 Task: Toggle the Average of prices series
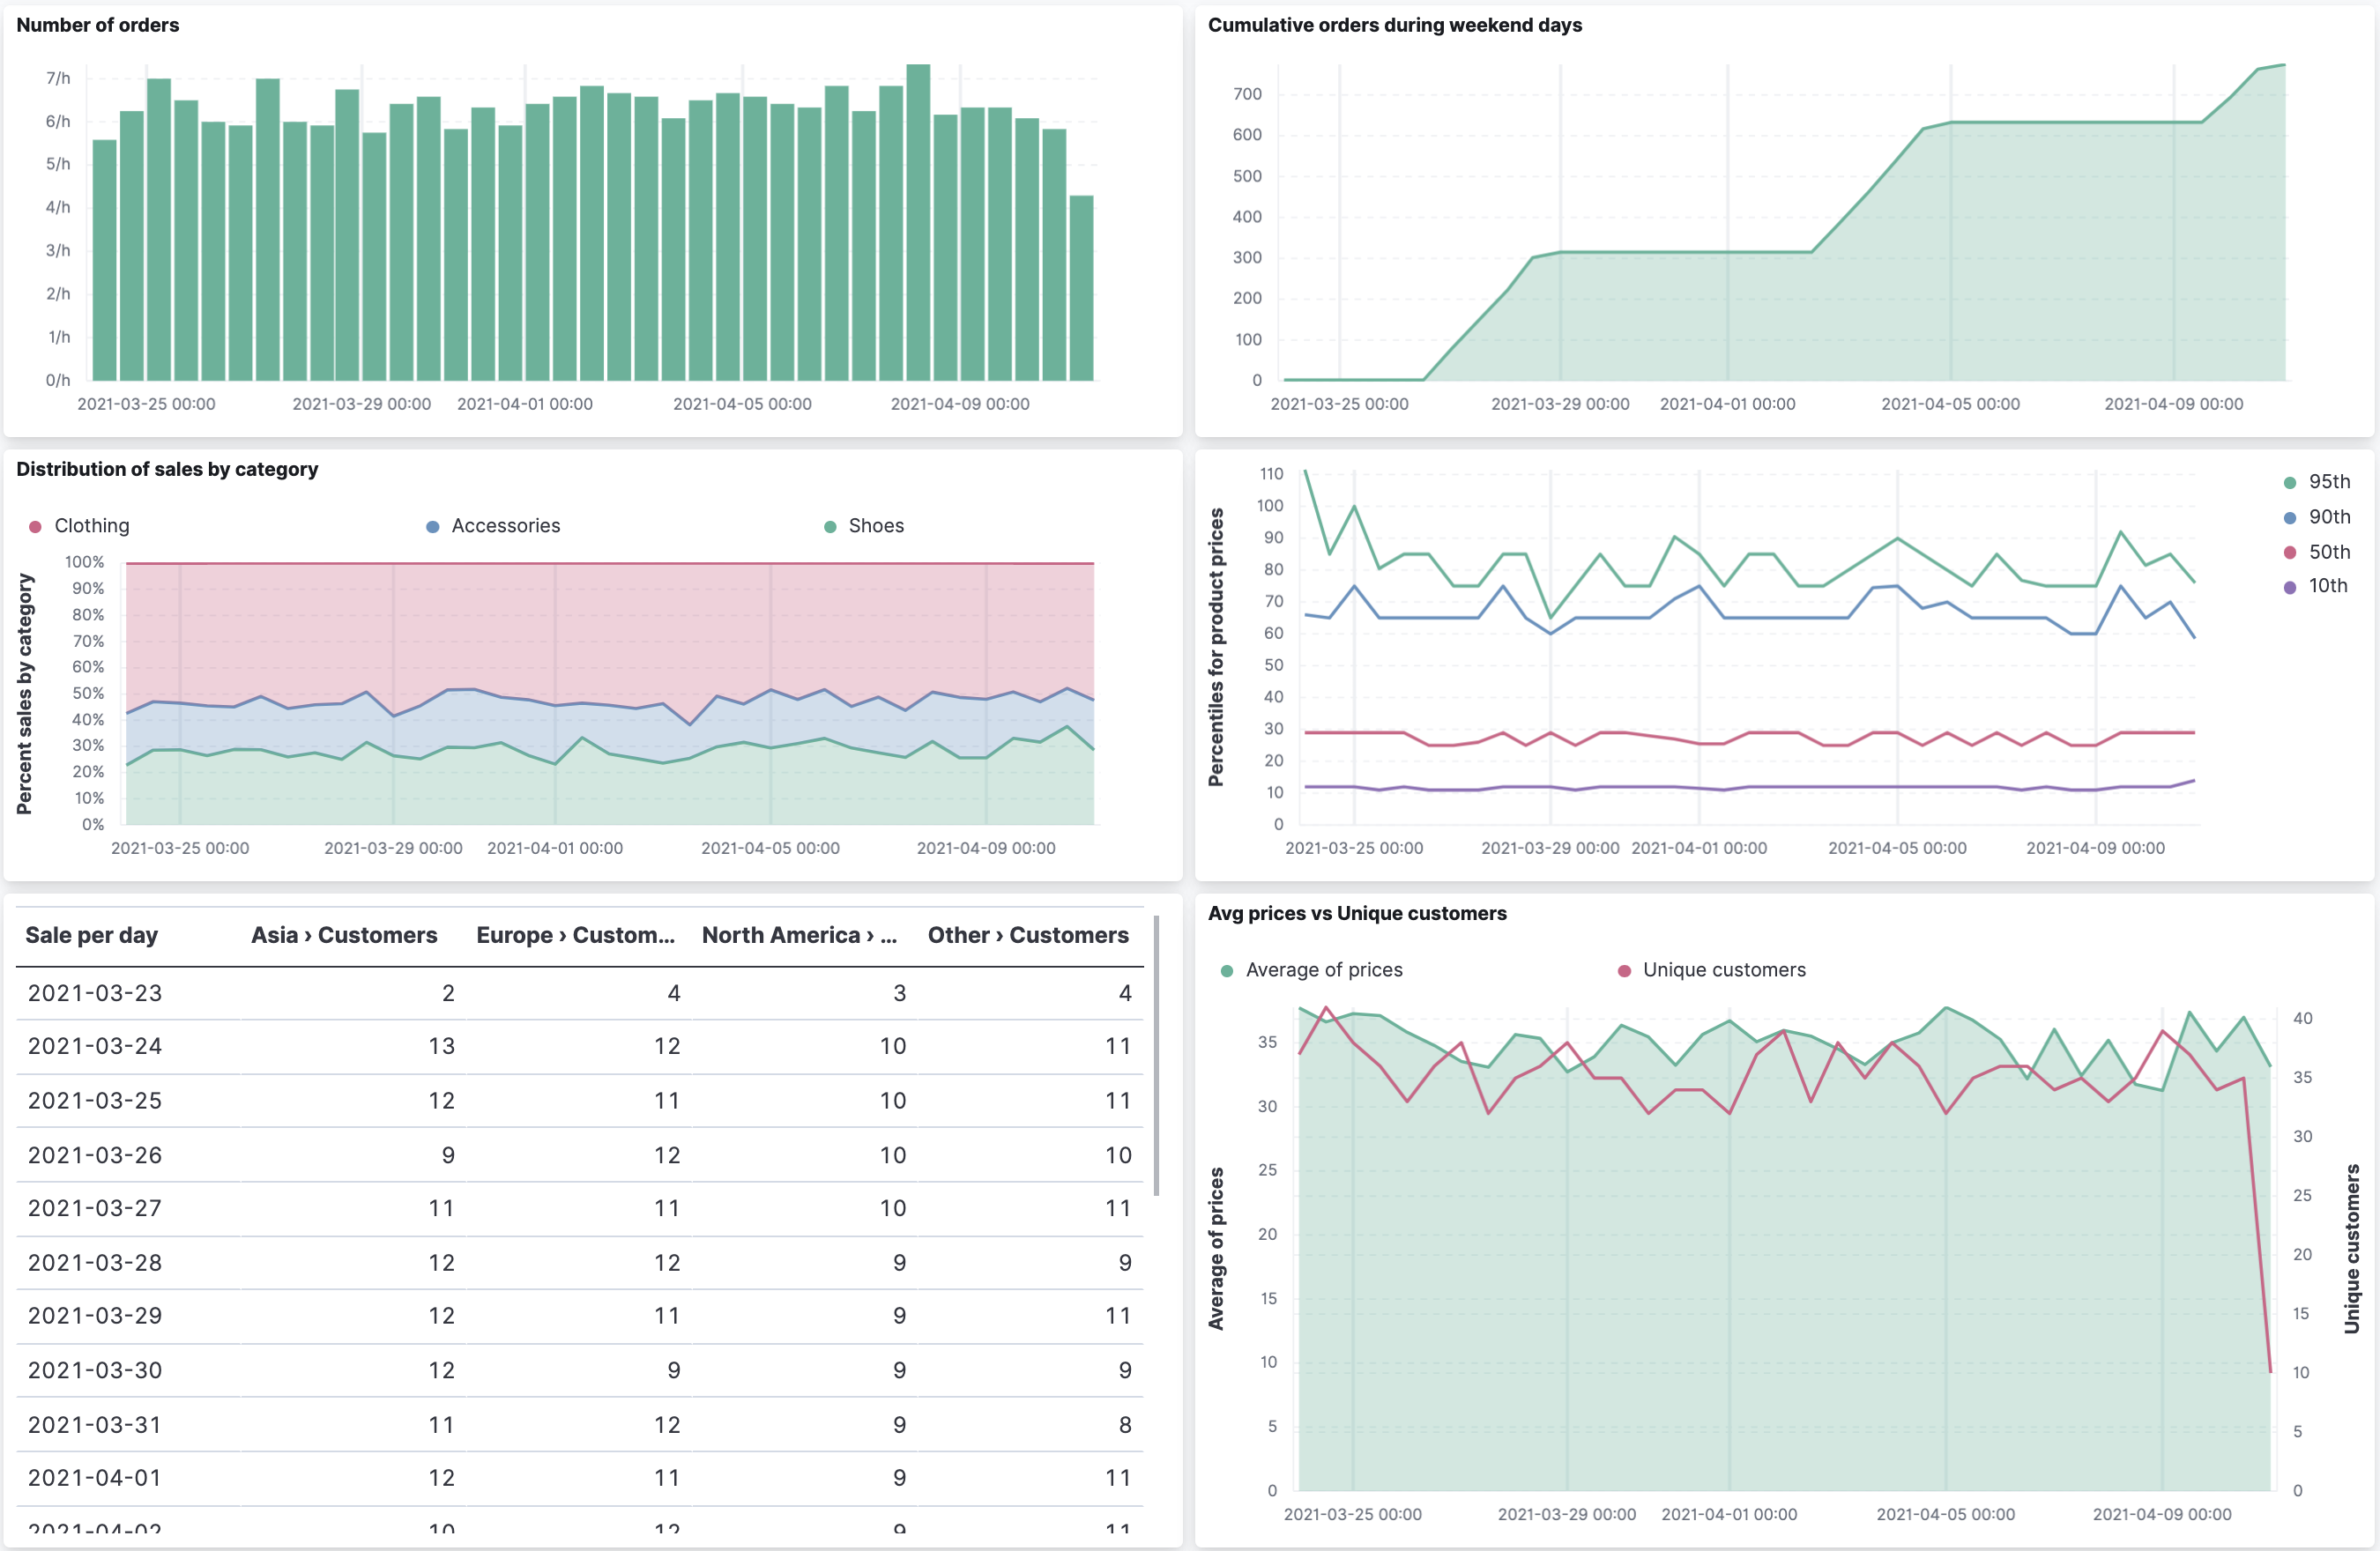coord(1324,969)
